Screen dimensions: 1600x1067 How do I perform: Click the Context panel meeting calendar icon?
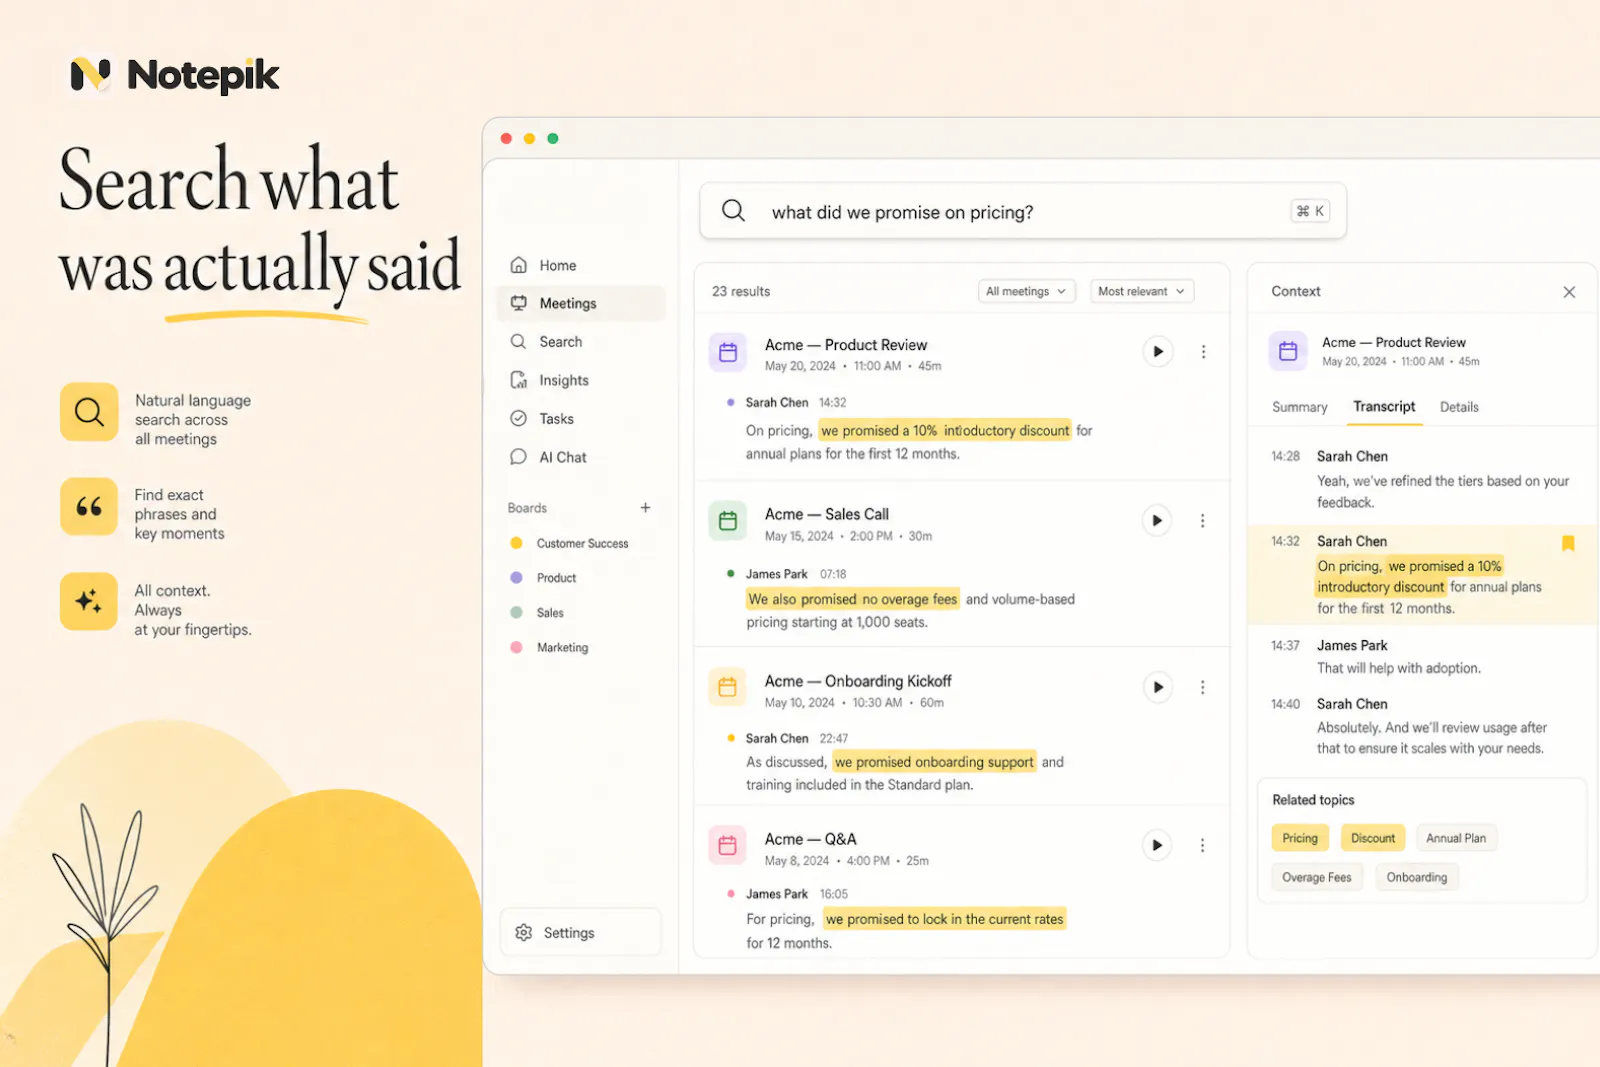pos(1288,351)
